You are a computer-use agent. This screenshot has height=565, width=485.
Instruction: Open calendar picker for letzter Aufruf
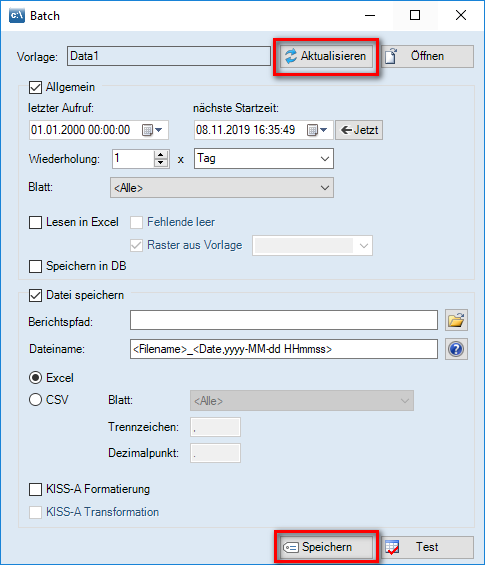(152, 130)
